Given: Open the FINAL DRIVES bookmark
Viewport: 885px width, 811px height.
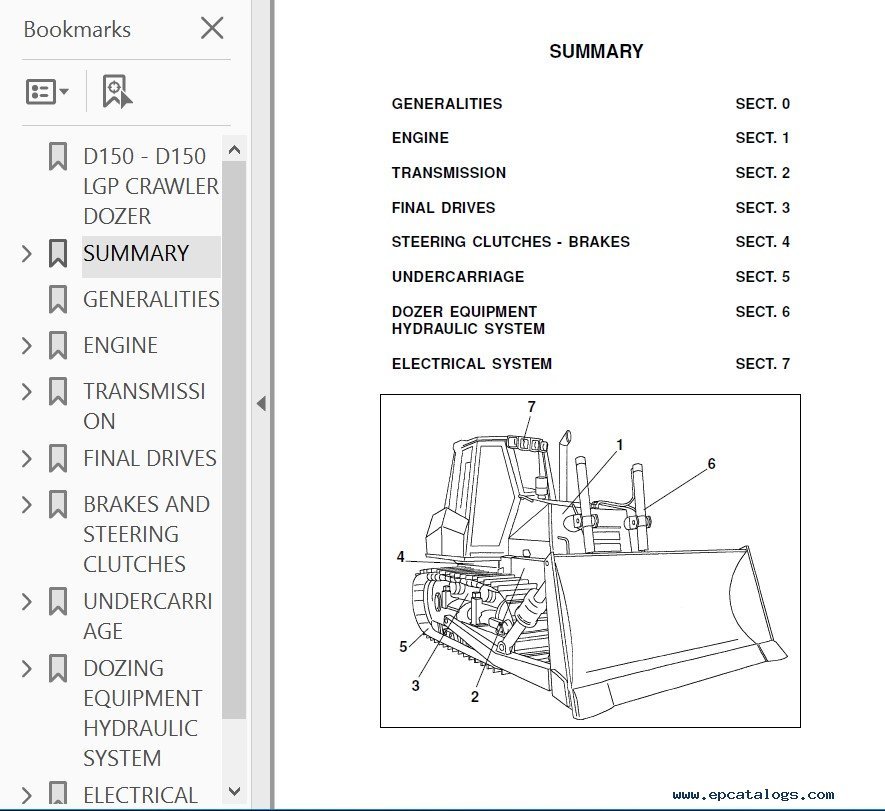Looking at the screenshot, I should click(150, 458).
